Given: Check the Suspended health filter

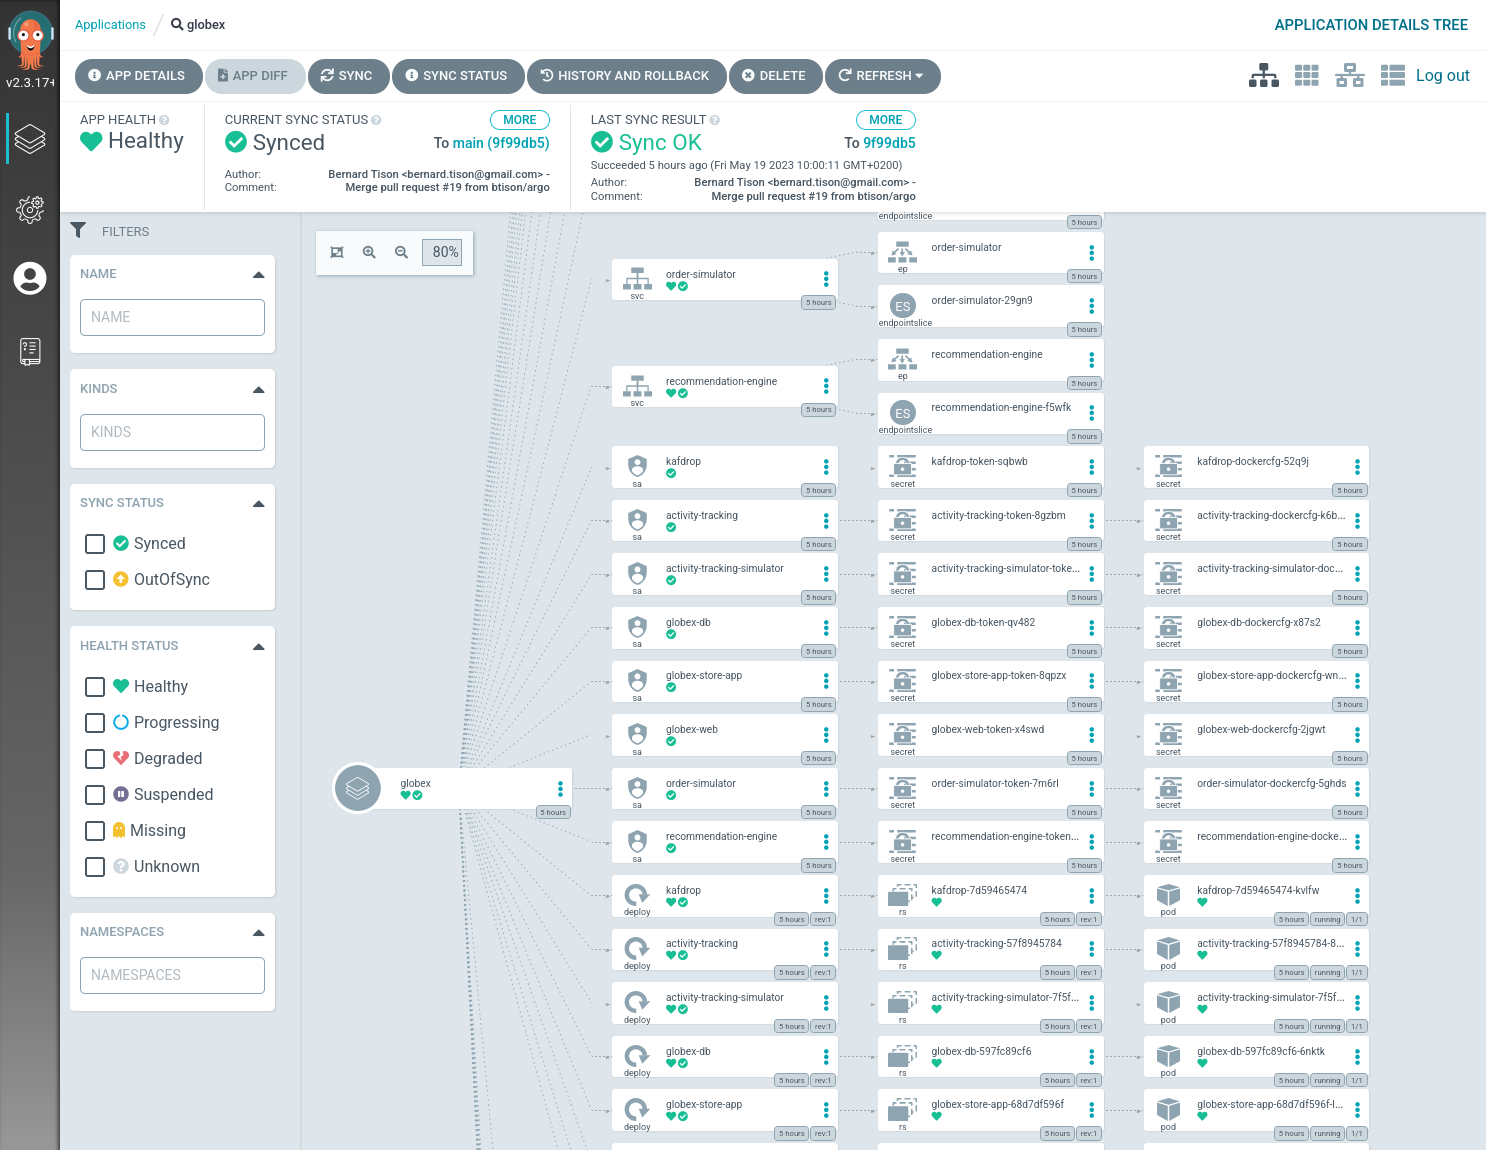Looking at the screenshot, I should coord(95,795).
